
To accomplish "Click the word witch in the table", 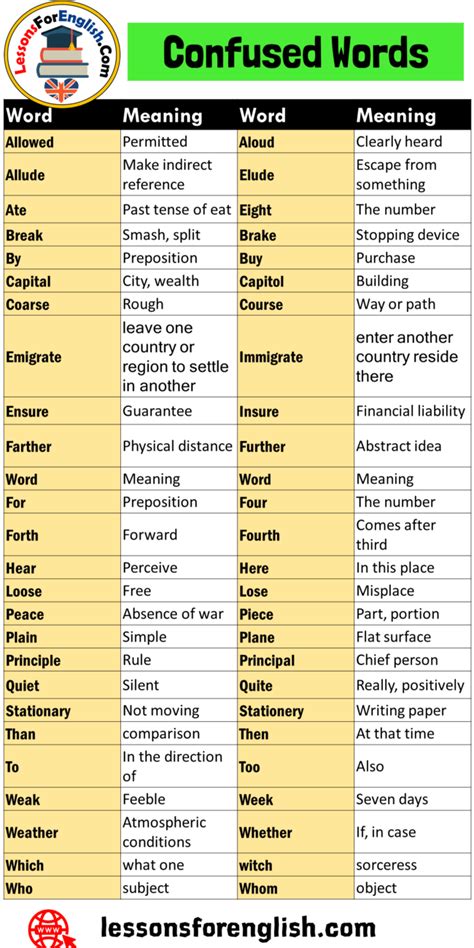I will pos(256,865).
